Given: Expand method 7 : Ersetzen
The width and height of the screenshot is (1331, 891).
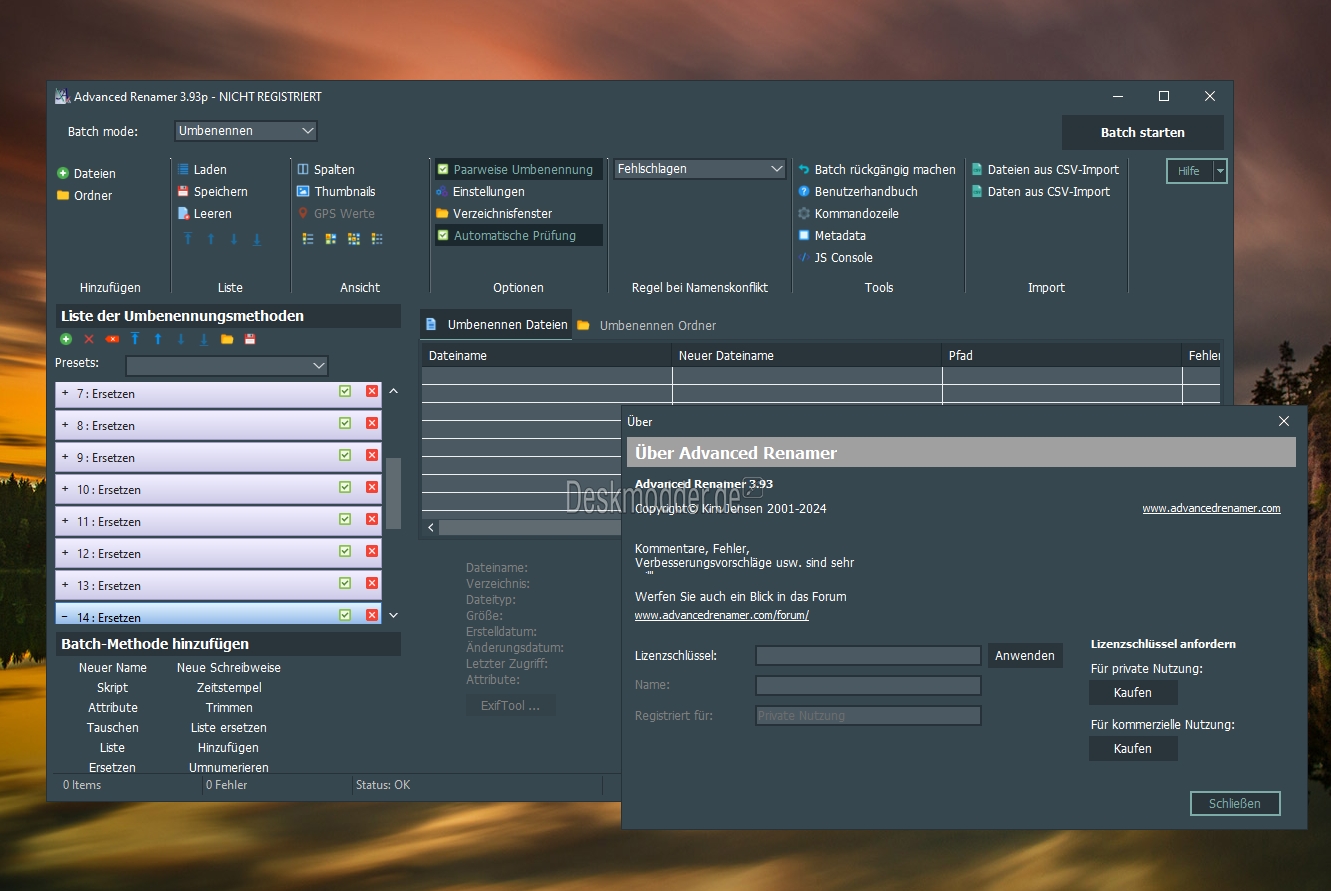Looking at the screenshot, I should pyautogui.click(x=65, y=393).
